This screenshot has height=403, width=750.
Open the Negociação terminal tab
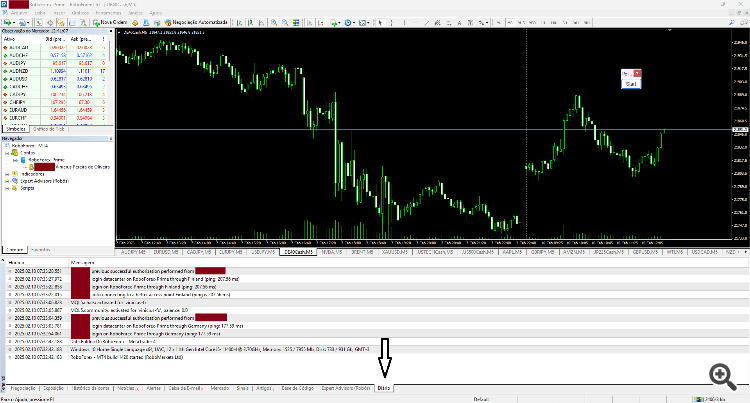[x=23, y=388]
